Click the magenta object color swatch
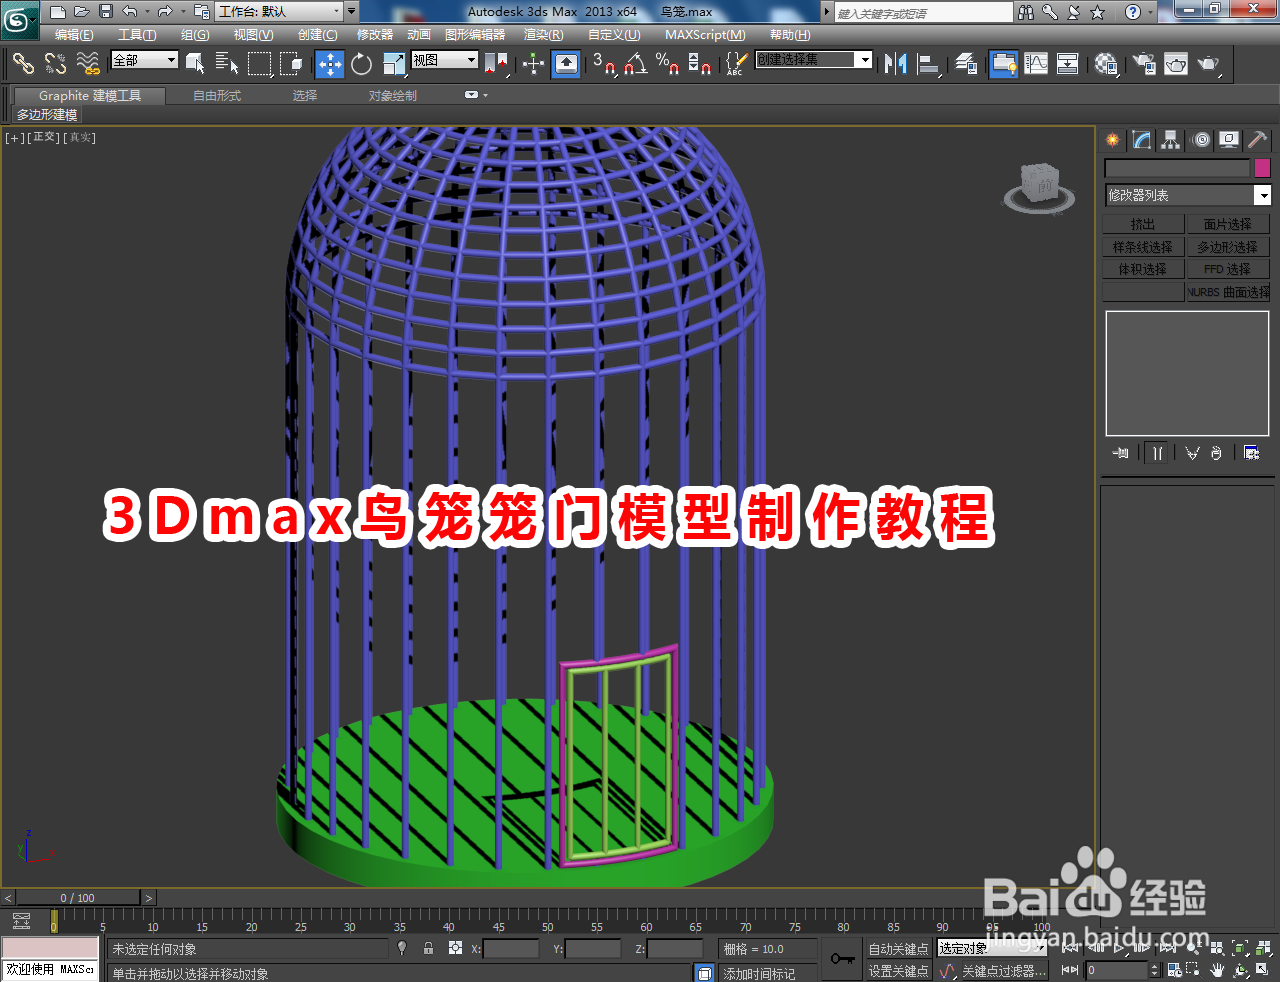The image size is (1280, 982). click(x=1262, y=168)
